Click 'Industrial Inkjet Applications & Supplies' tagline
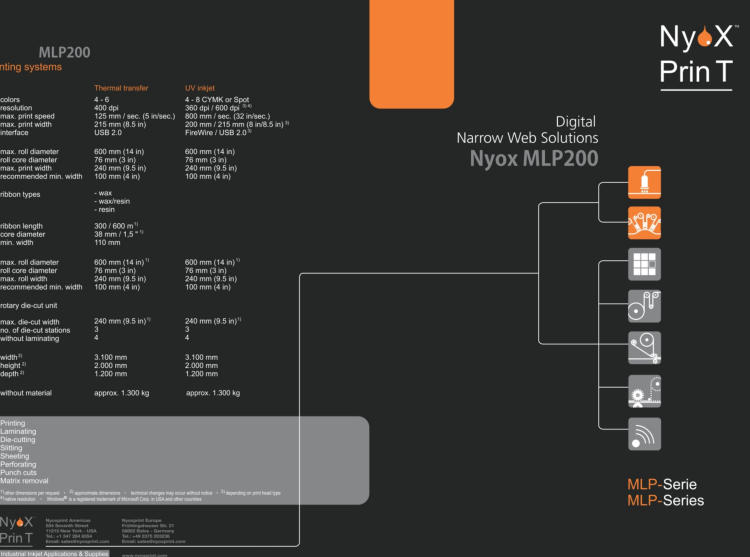The height and width of the screenshot is (557, 750). [54, 554]
